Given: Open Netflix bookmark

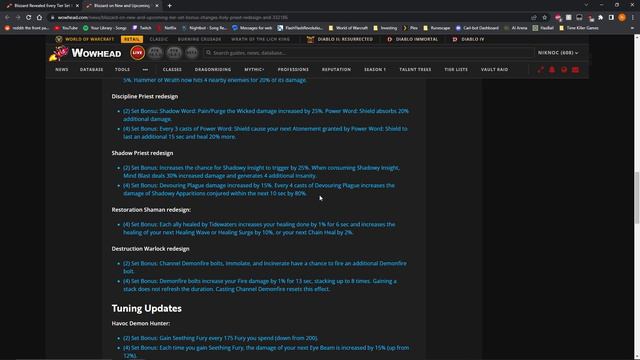Looking at the screenshot, I should point(167,28).
